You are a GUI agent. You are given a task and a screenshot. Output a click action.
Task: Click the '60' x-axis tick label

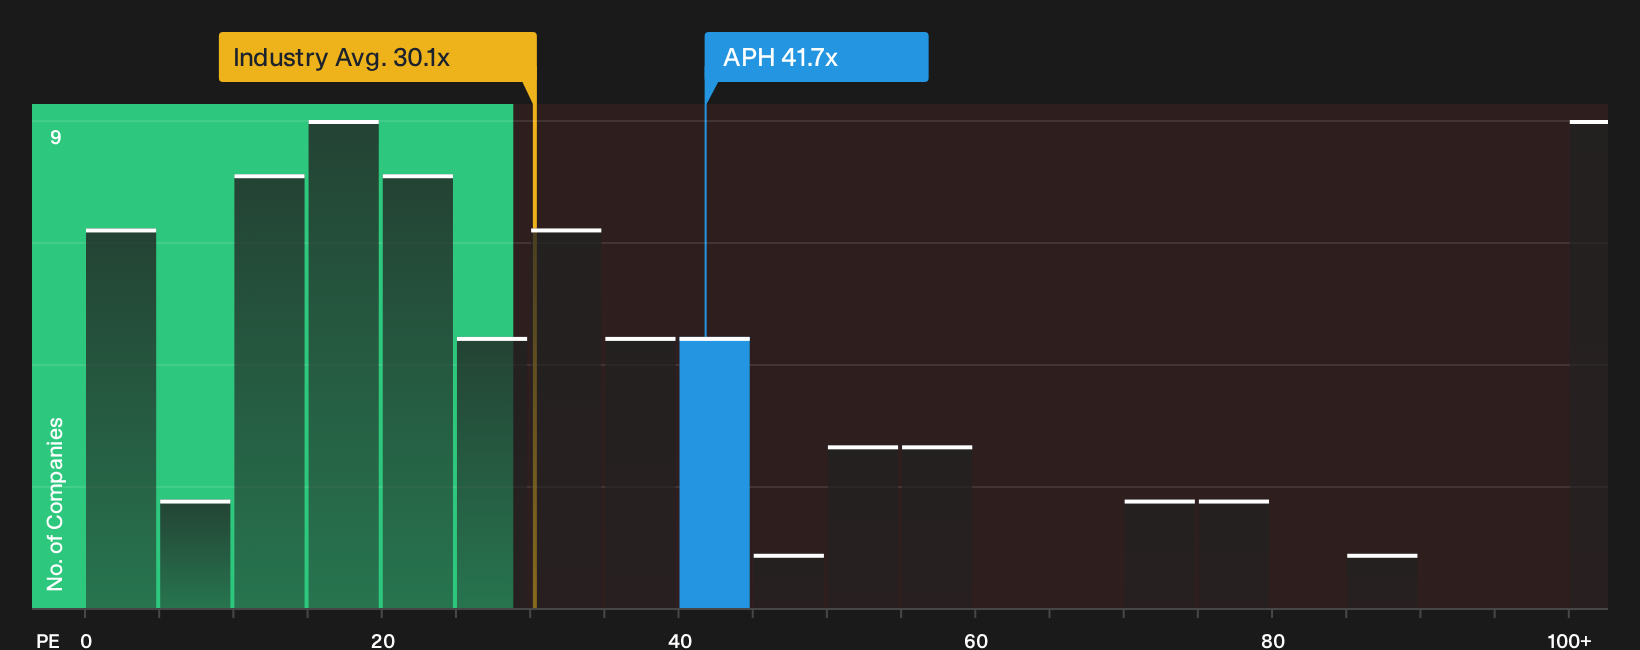coord(976,641)
